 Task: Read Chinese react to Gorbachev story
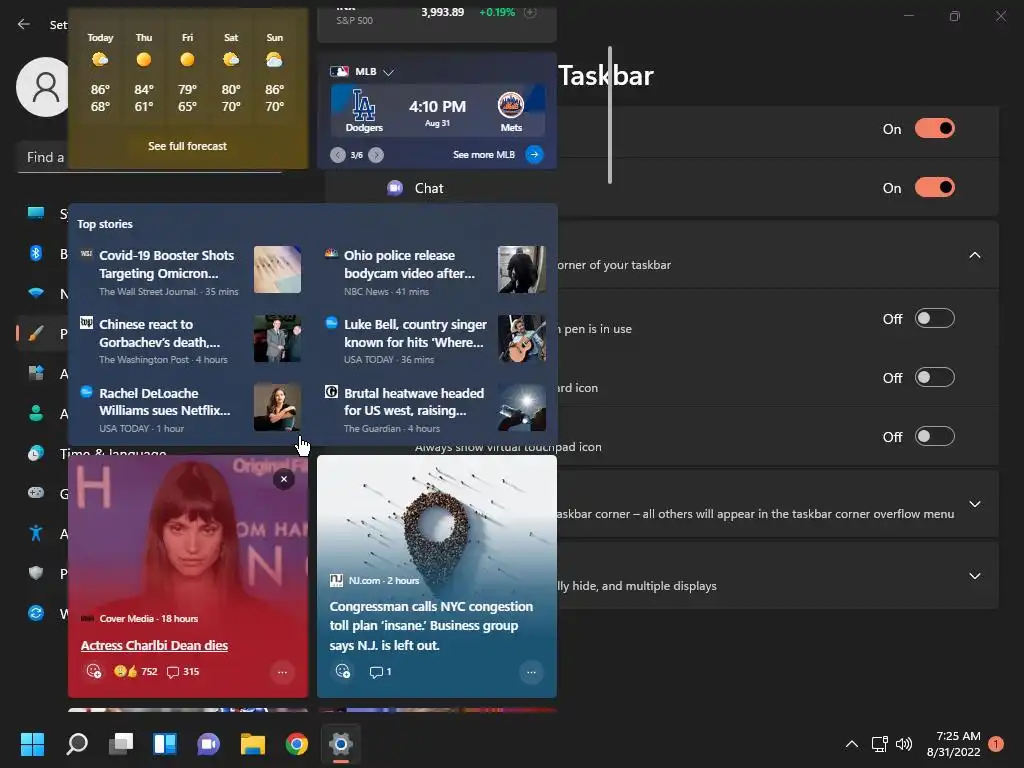point(159,333)
